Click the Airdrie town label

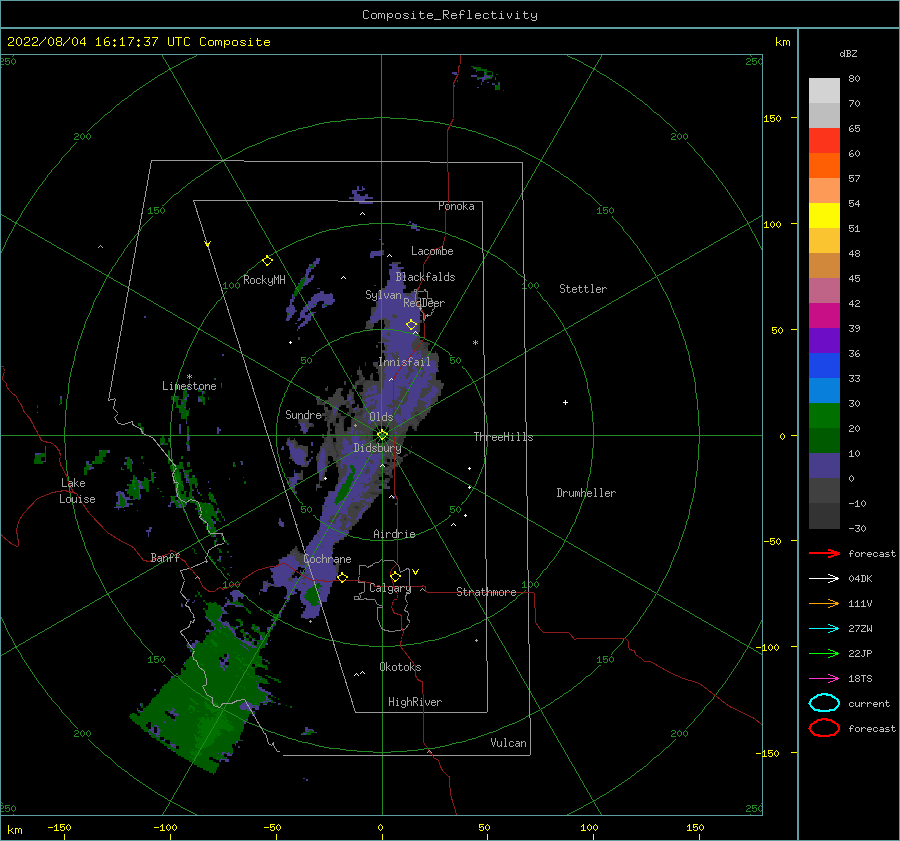pyautogui.click(x=394, y=534)
